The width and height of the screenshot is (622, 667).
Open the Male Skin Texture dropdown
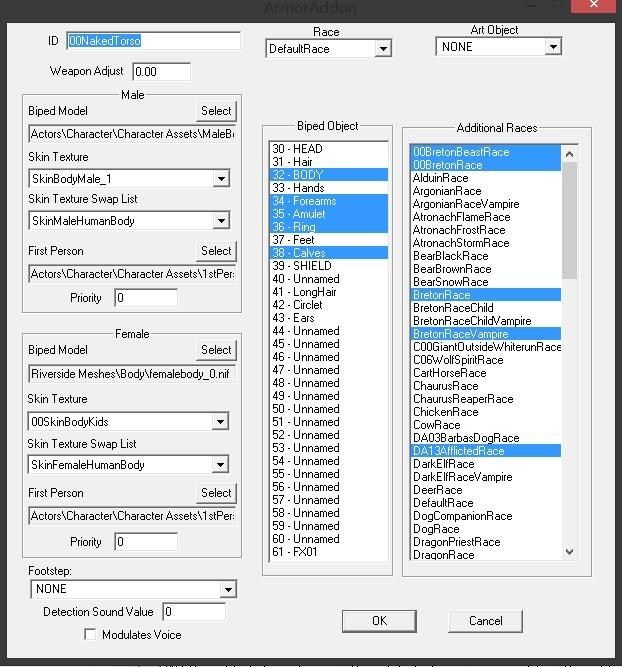point(222,179)
